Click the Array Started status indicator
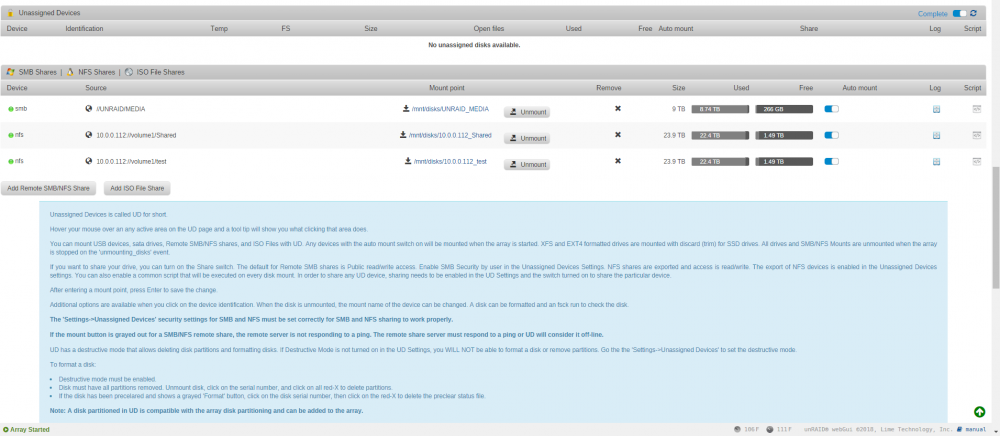Image resolution: width=1000 pixels, height=436 pixels. 26,430
